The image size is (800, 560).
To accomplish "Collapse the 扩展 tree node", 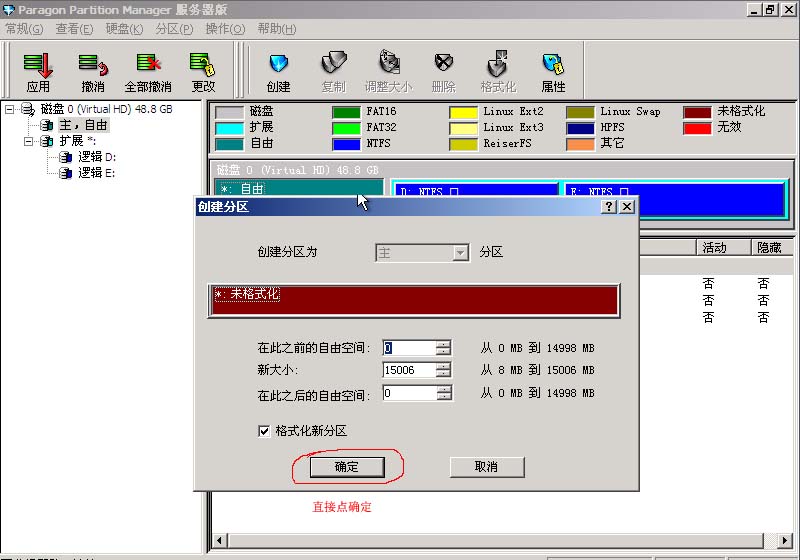I will [29, 141].
